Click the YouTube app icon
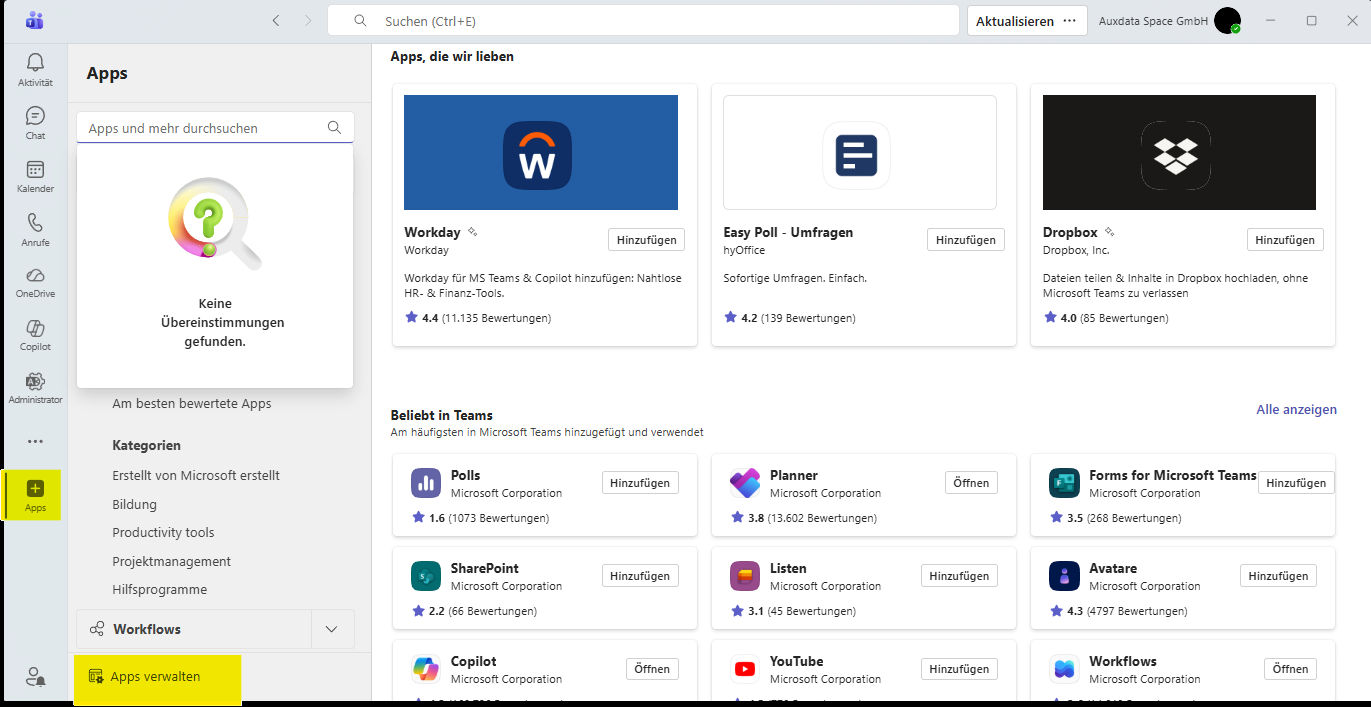This screenshot has width=1371, height=707. point(745,669)
